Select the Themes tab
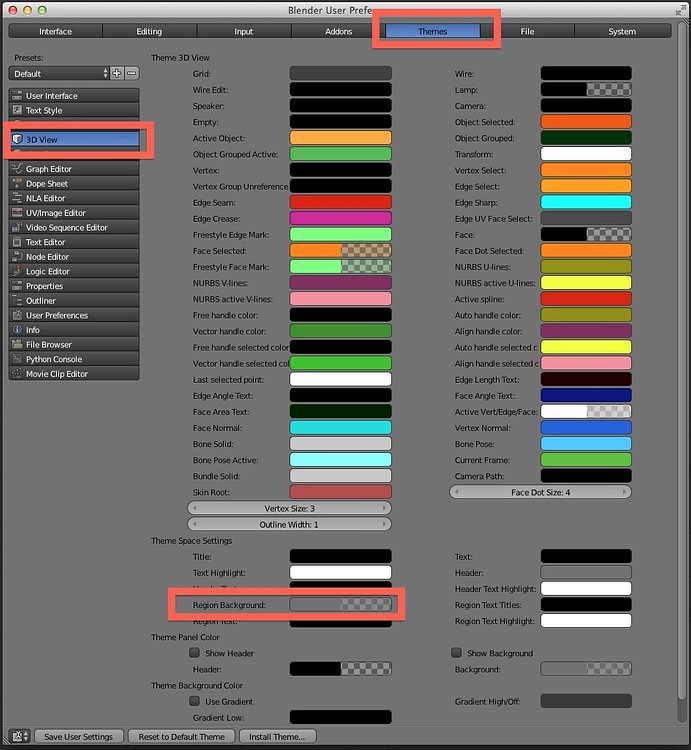 click(433, 31)
